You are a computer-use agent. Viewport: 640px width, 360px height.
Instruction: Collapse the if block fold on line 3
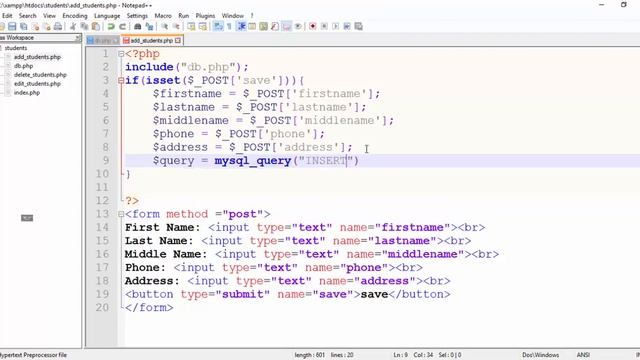point(121,81)
